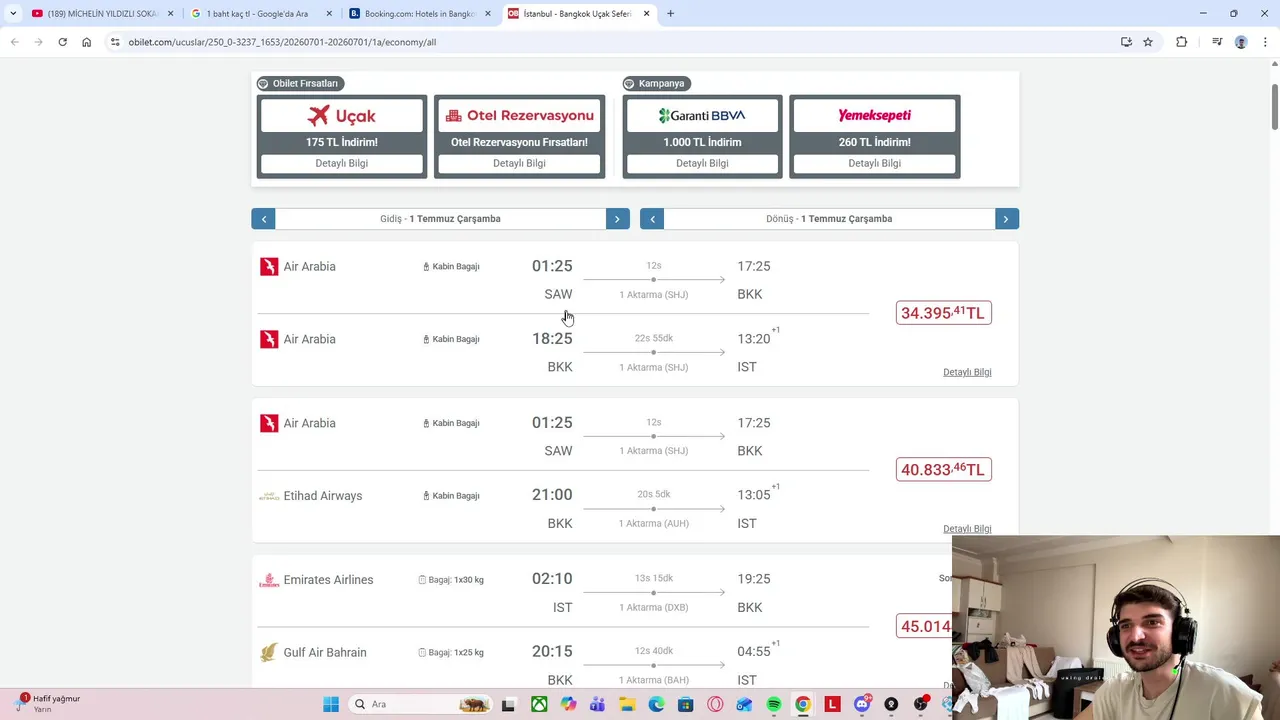1280x720 pixels.
Task: Open Microsoft Teams from taskbar
Action: (597, 704)
